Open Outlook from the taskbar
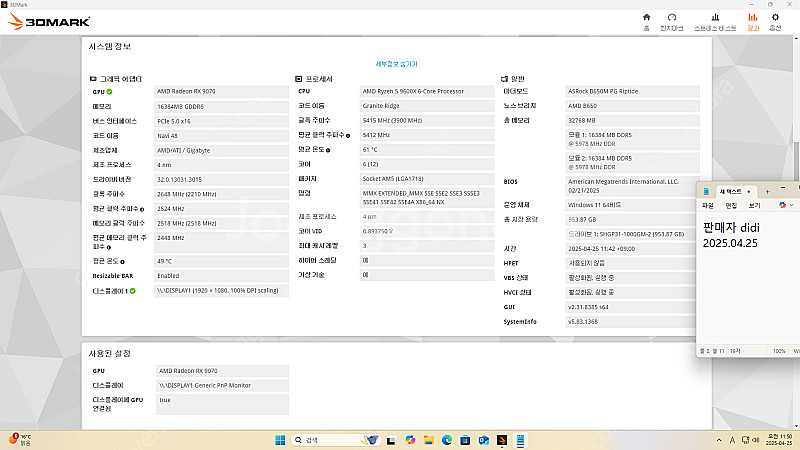The height and width of the screenshot is (450, 800). [484, 440]
